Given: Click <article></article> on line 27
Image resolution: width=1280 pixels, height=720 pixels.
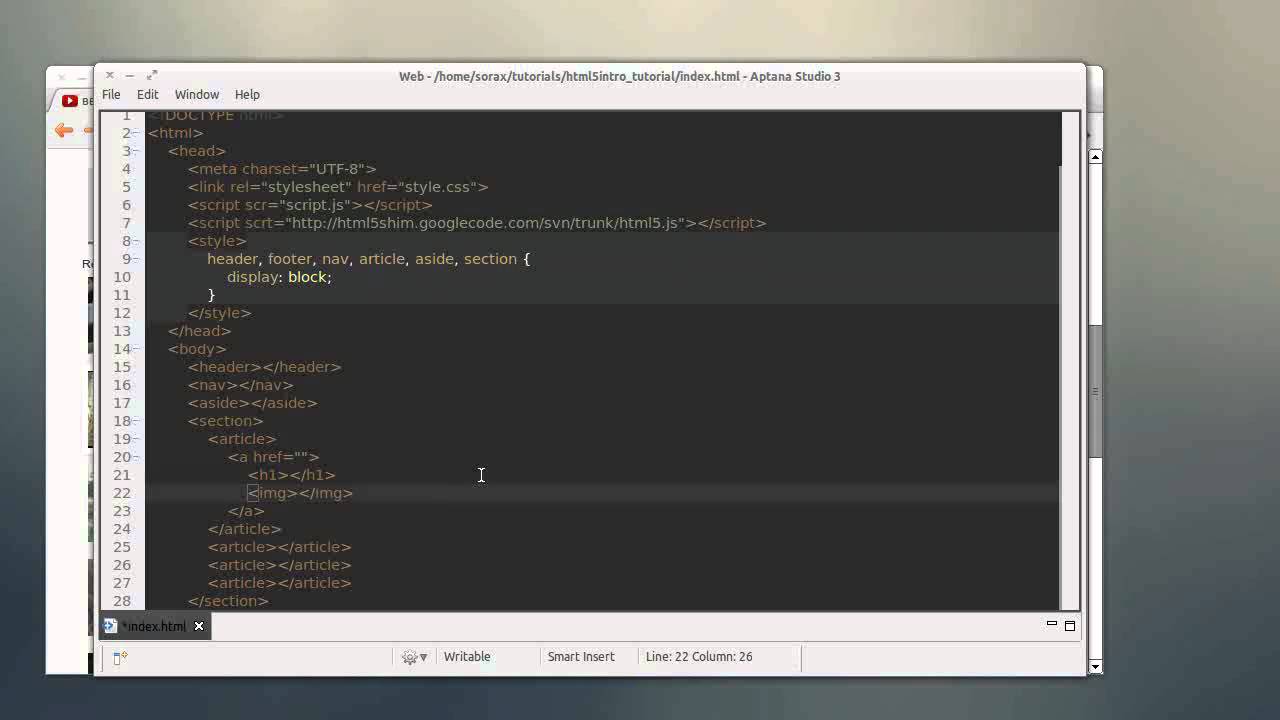Looking at the screenshot, I should (280, 583).
